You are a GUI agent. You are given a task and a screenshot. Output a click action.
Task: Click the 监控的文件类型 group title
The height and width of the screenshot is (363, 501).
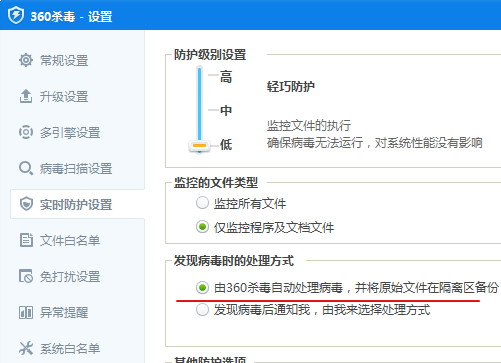pos(216,183)
